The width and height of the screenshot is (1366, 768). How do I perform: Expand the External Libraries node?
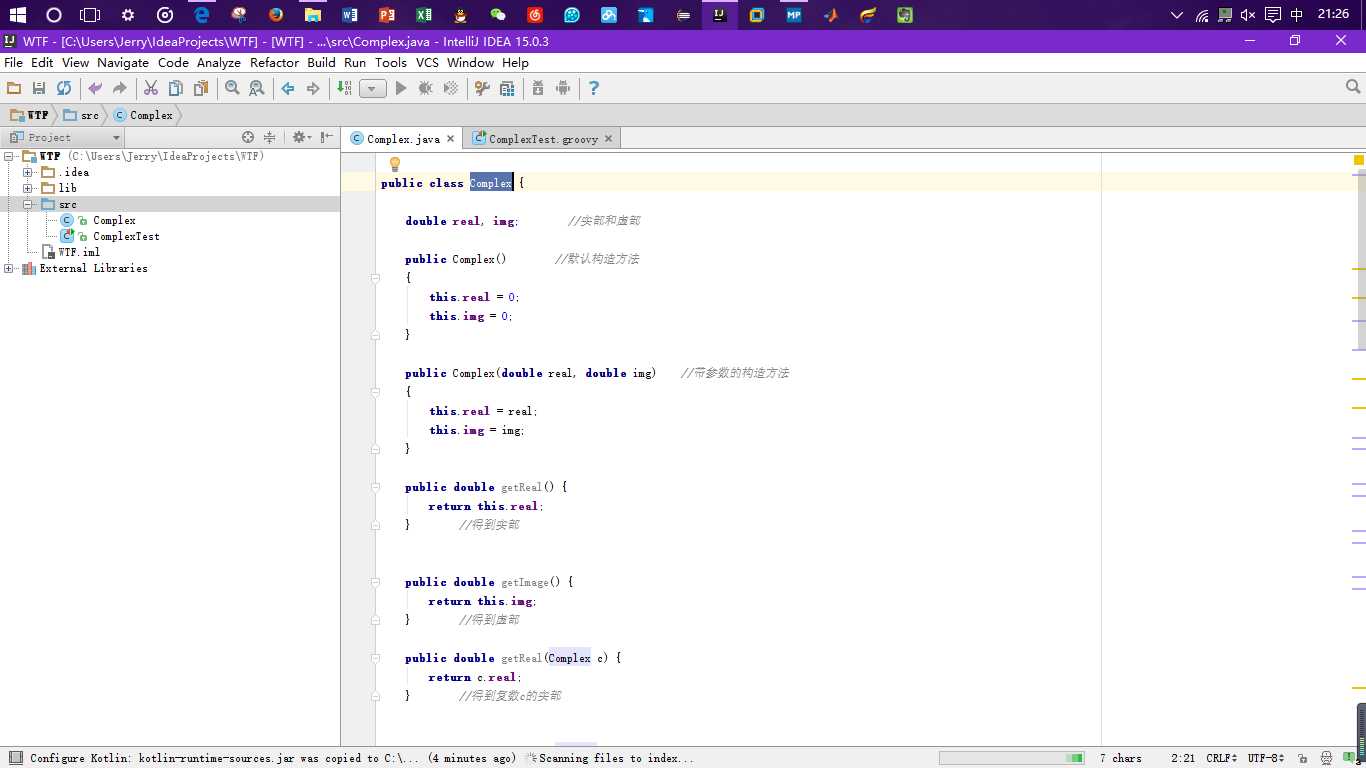(x=10, y=268)
